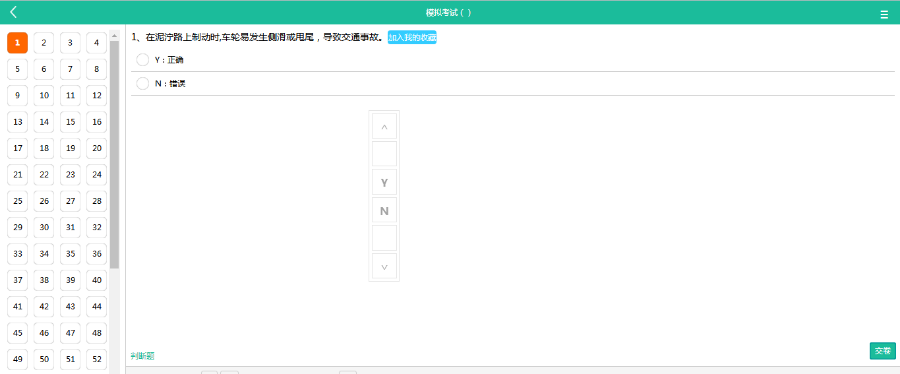
Task: Jump to question 7
Action: (x=70, y=69)
